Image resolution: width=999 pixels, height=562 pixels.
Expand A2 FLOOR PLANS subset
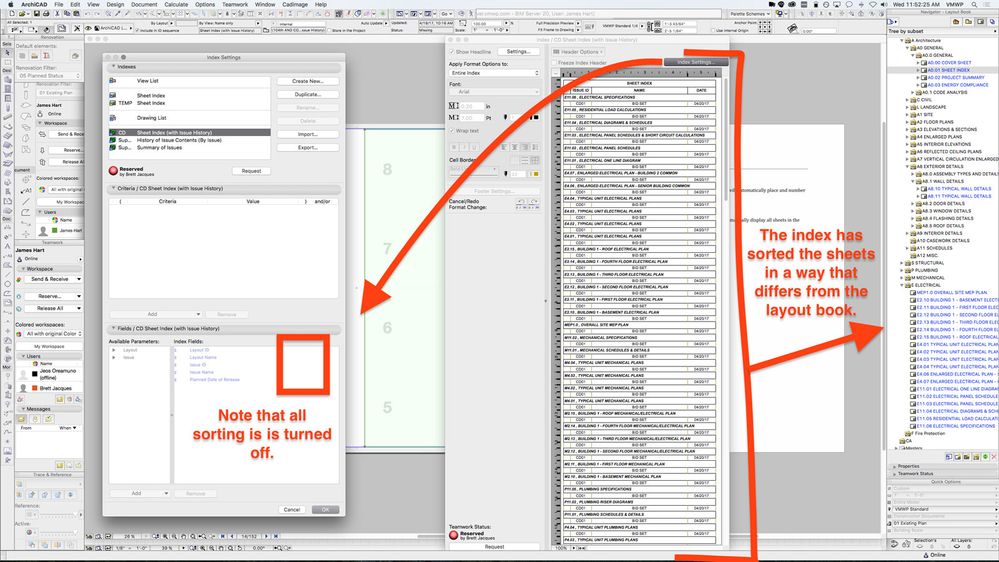tap(907, 122)
